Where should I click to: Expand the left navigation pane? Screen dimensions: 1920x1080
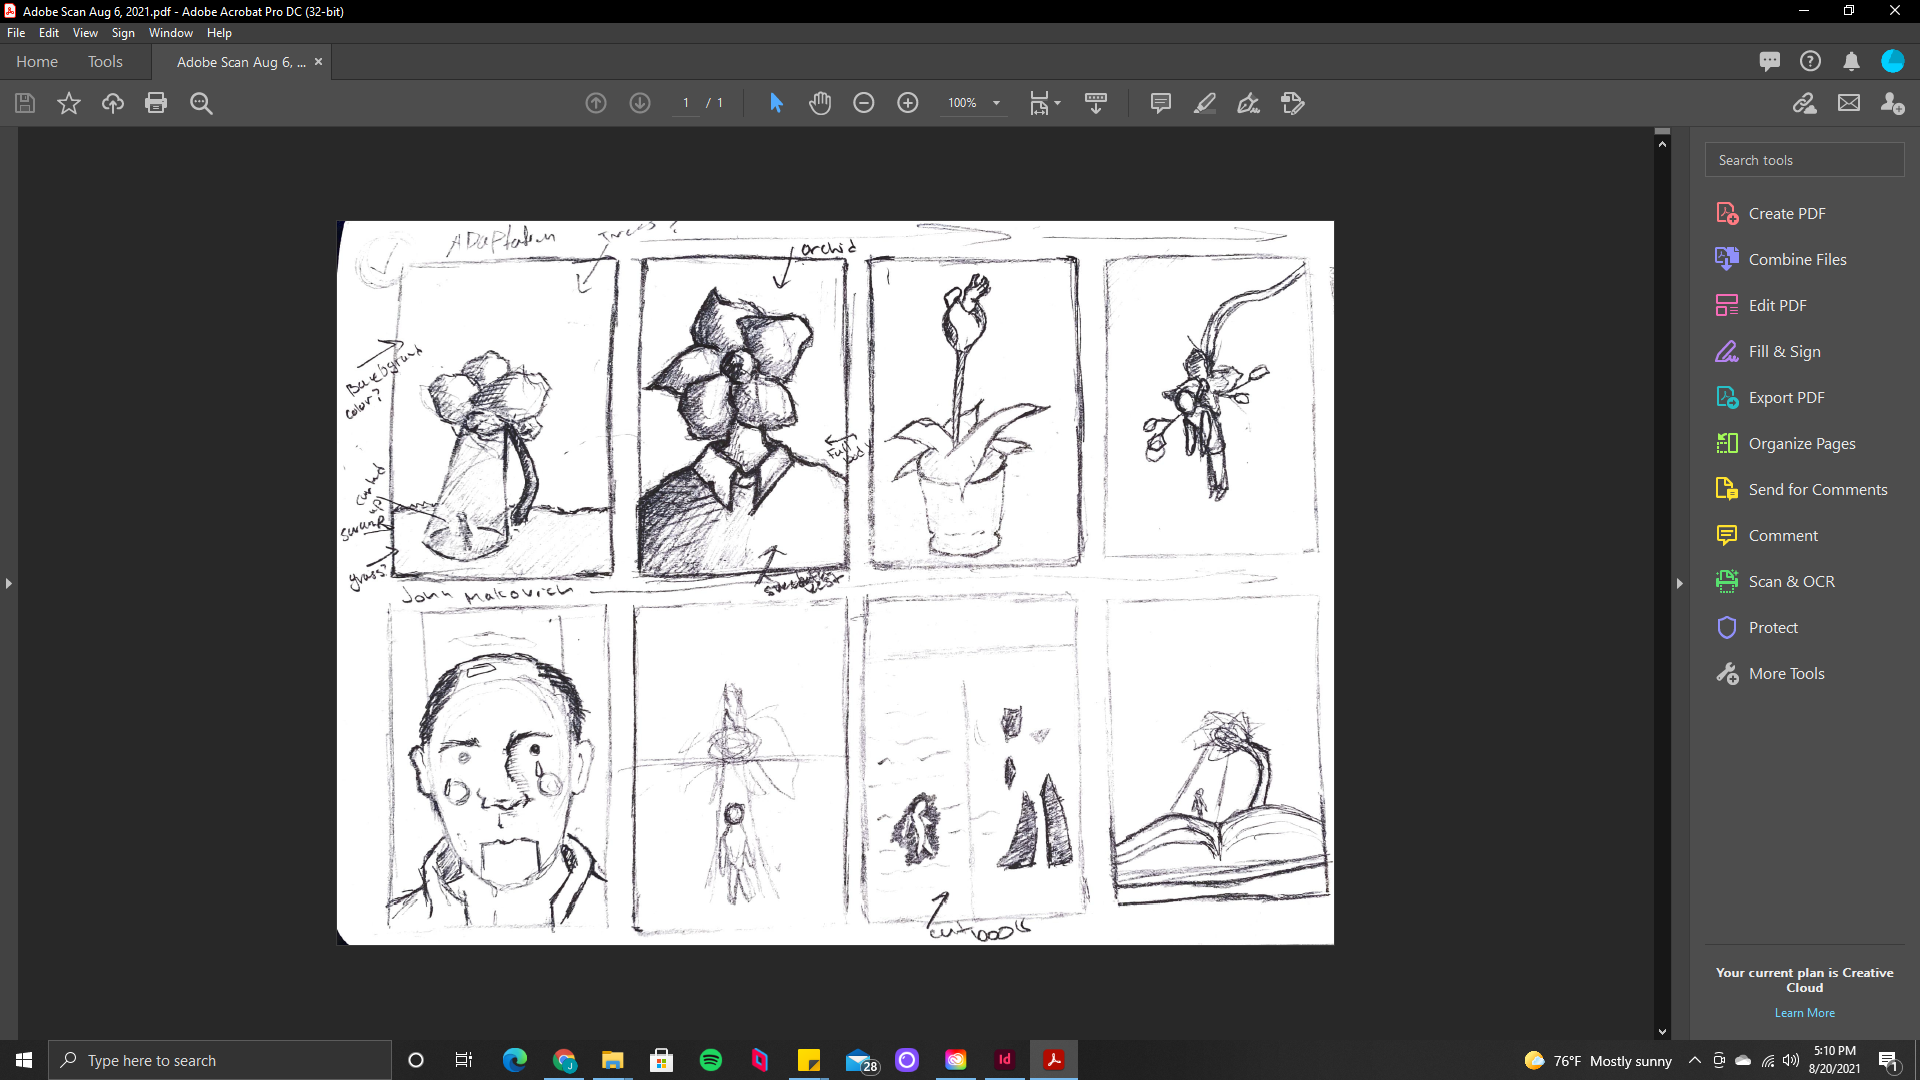(x=9, y=583)
